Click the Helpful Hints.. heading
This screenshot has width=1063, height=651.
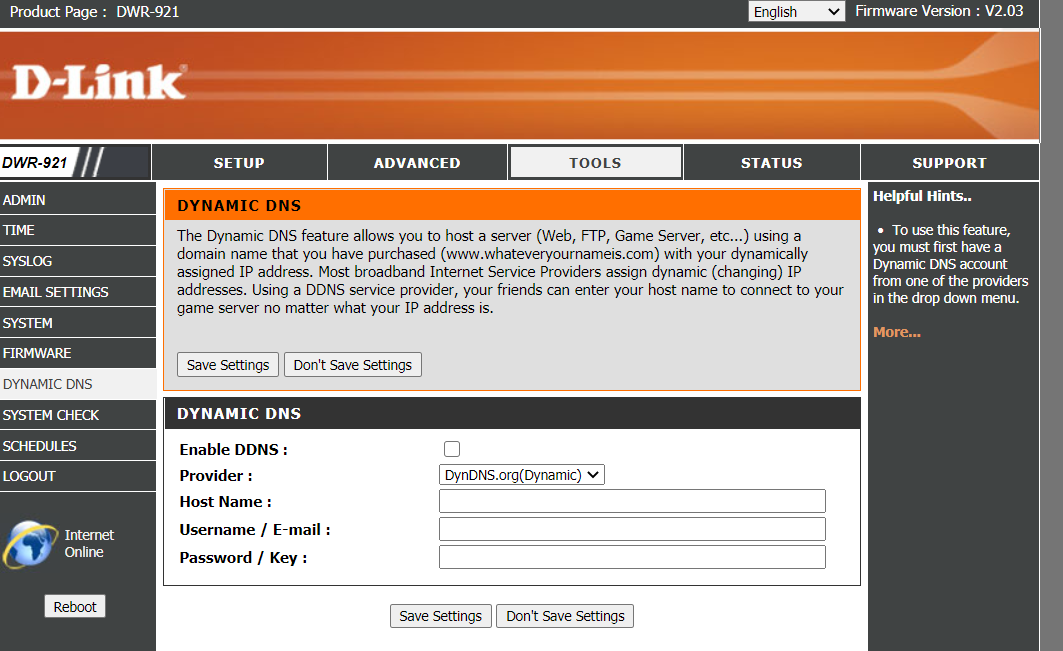922,196
